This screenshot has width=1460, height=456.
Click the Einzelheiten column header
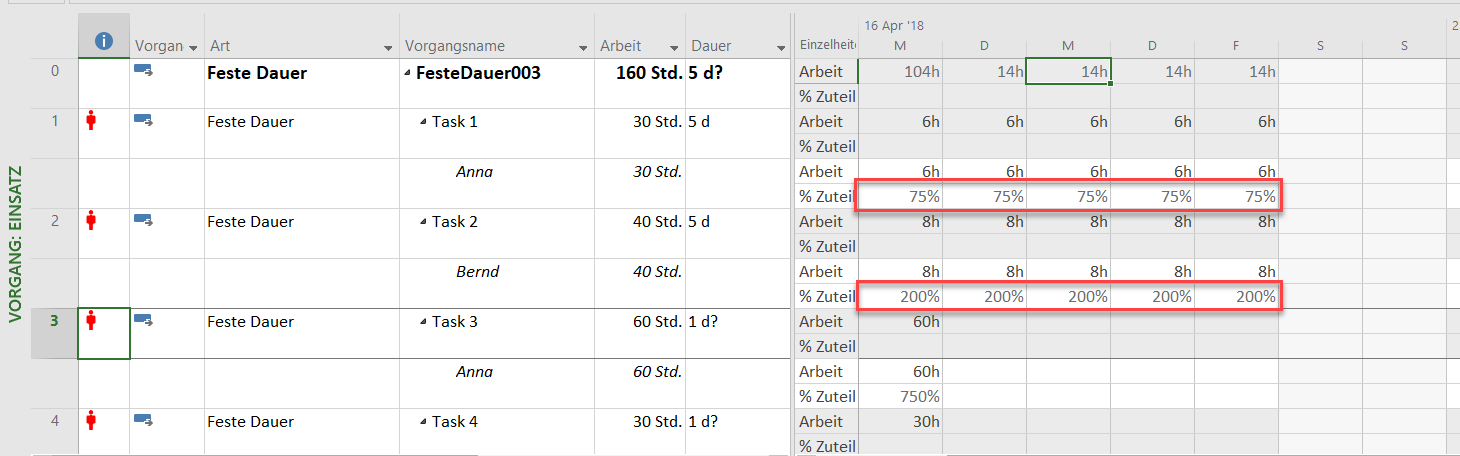coord(826,46)
